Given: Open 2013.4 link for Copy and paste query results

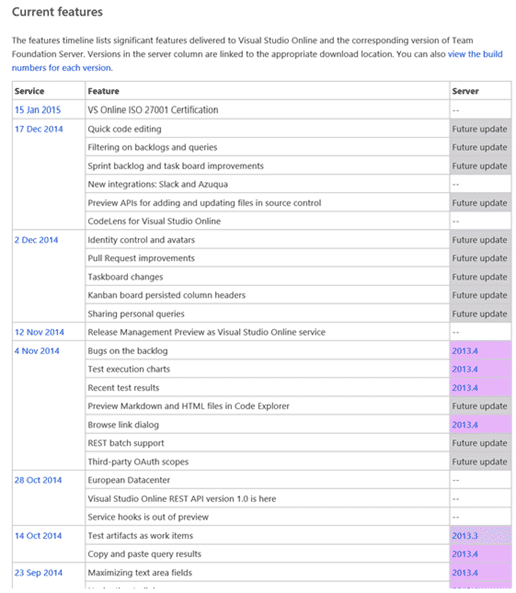Looking at the screenshot, I should pos(465,554).
